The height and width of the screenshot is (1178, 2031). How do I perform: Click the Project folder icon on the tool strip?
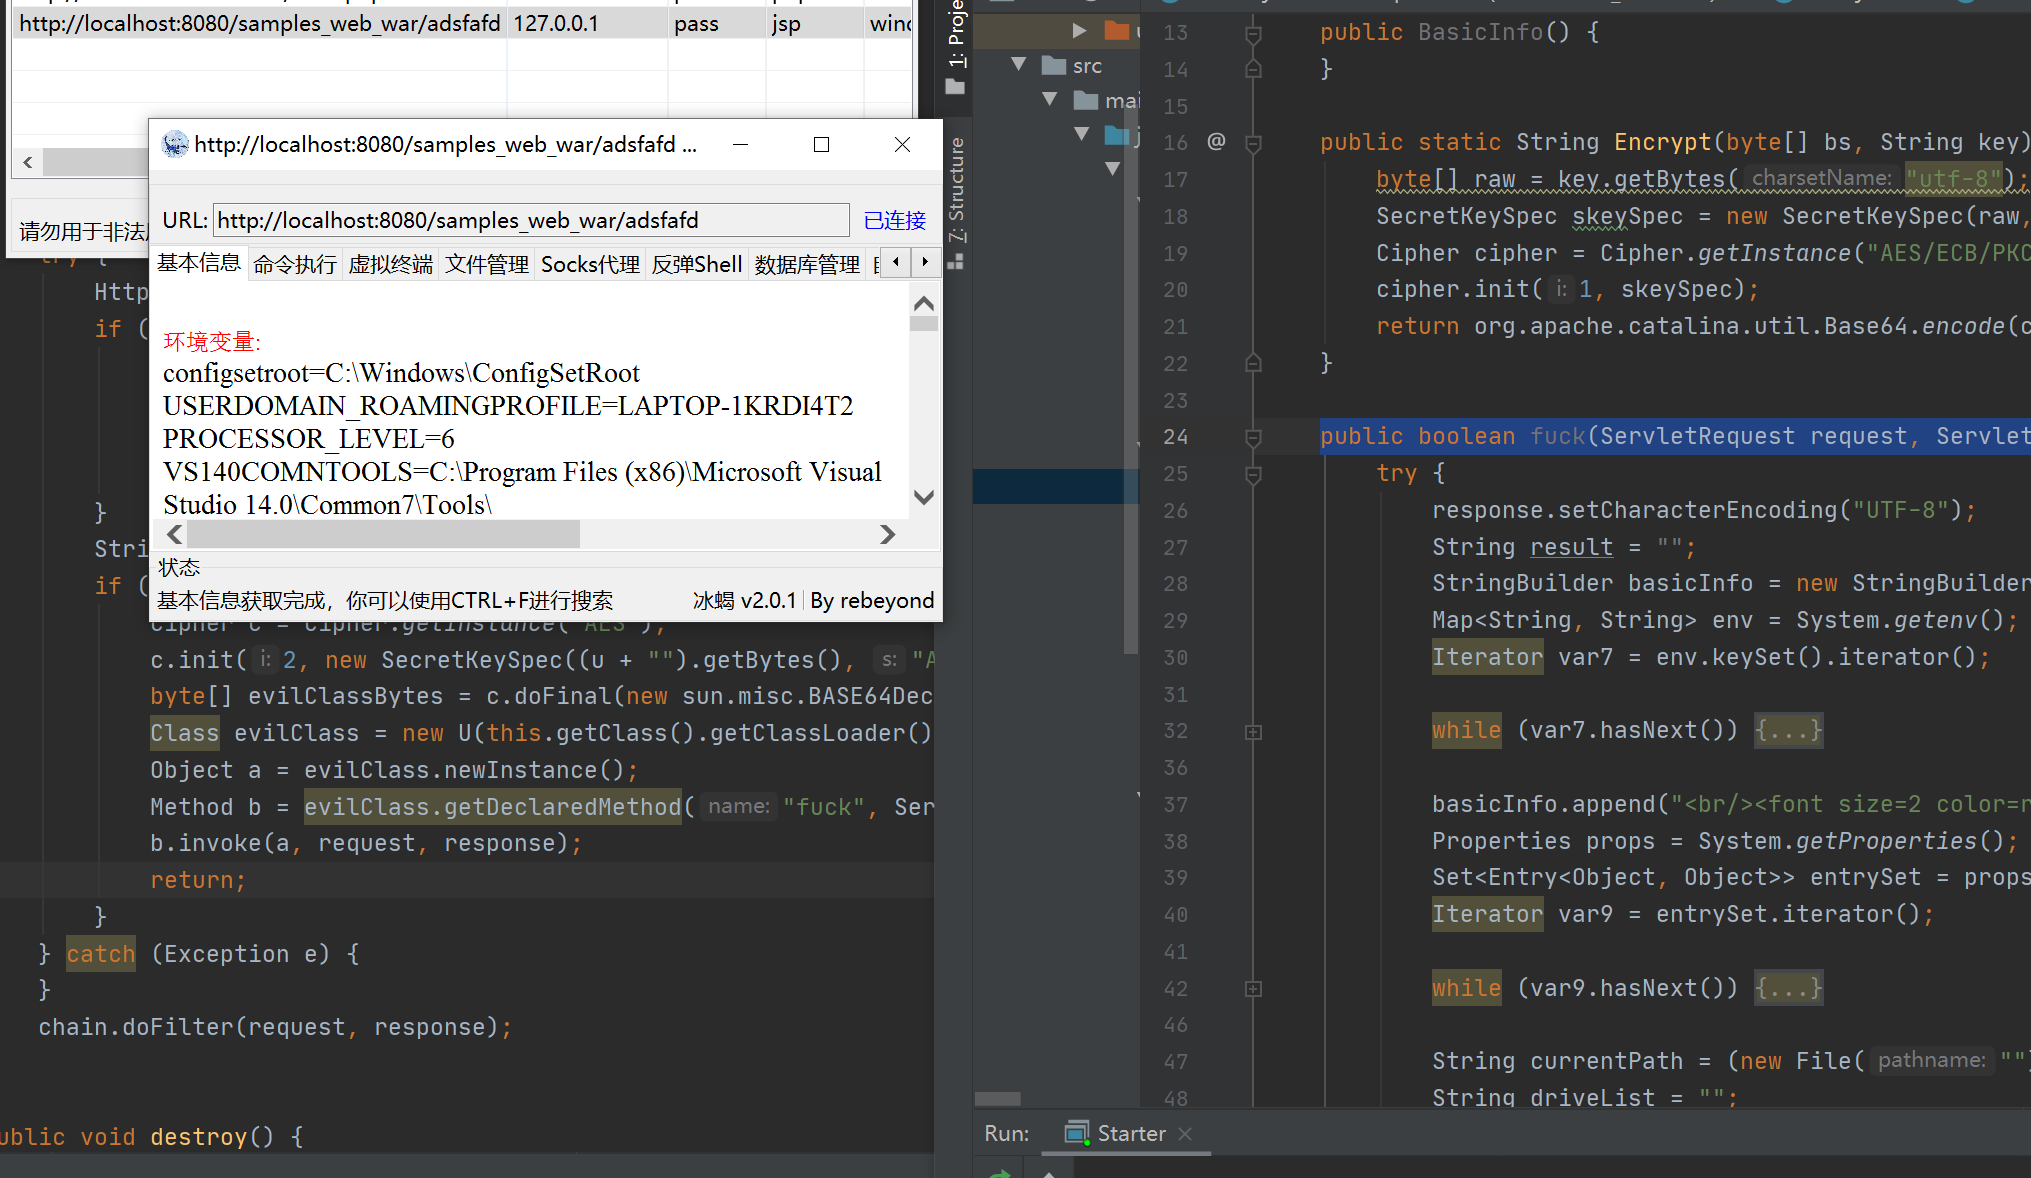956,88
